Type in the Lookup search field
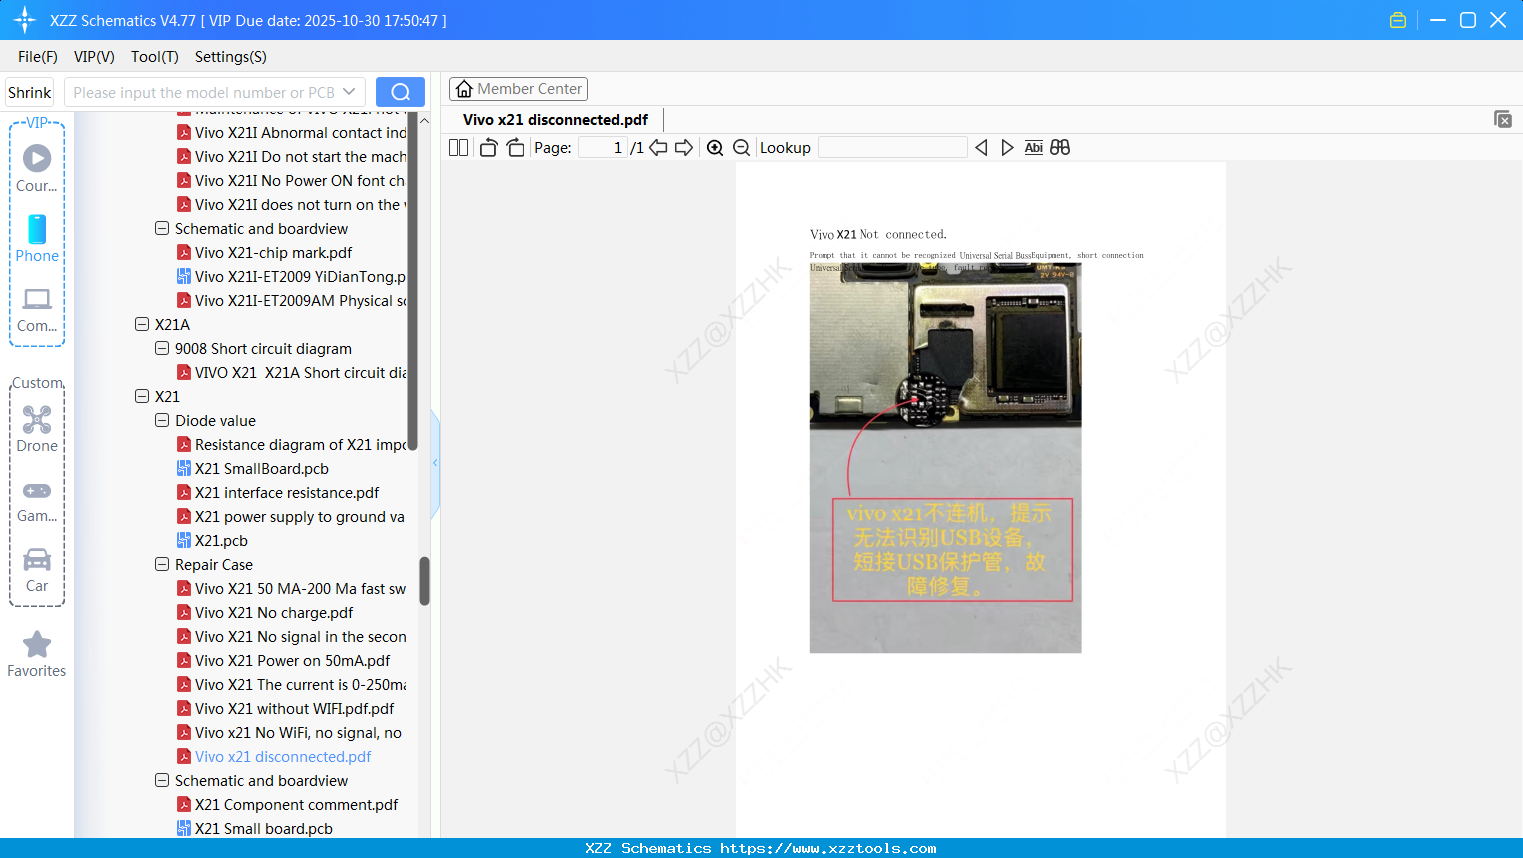1523x858 pixels. point(892,147)
